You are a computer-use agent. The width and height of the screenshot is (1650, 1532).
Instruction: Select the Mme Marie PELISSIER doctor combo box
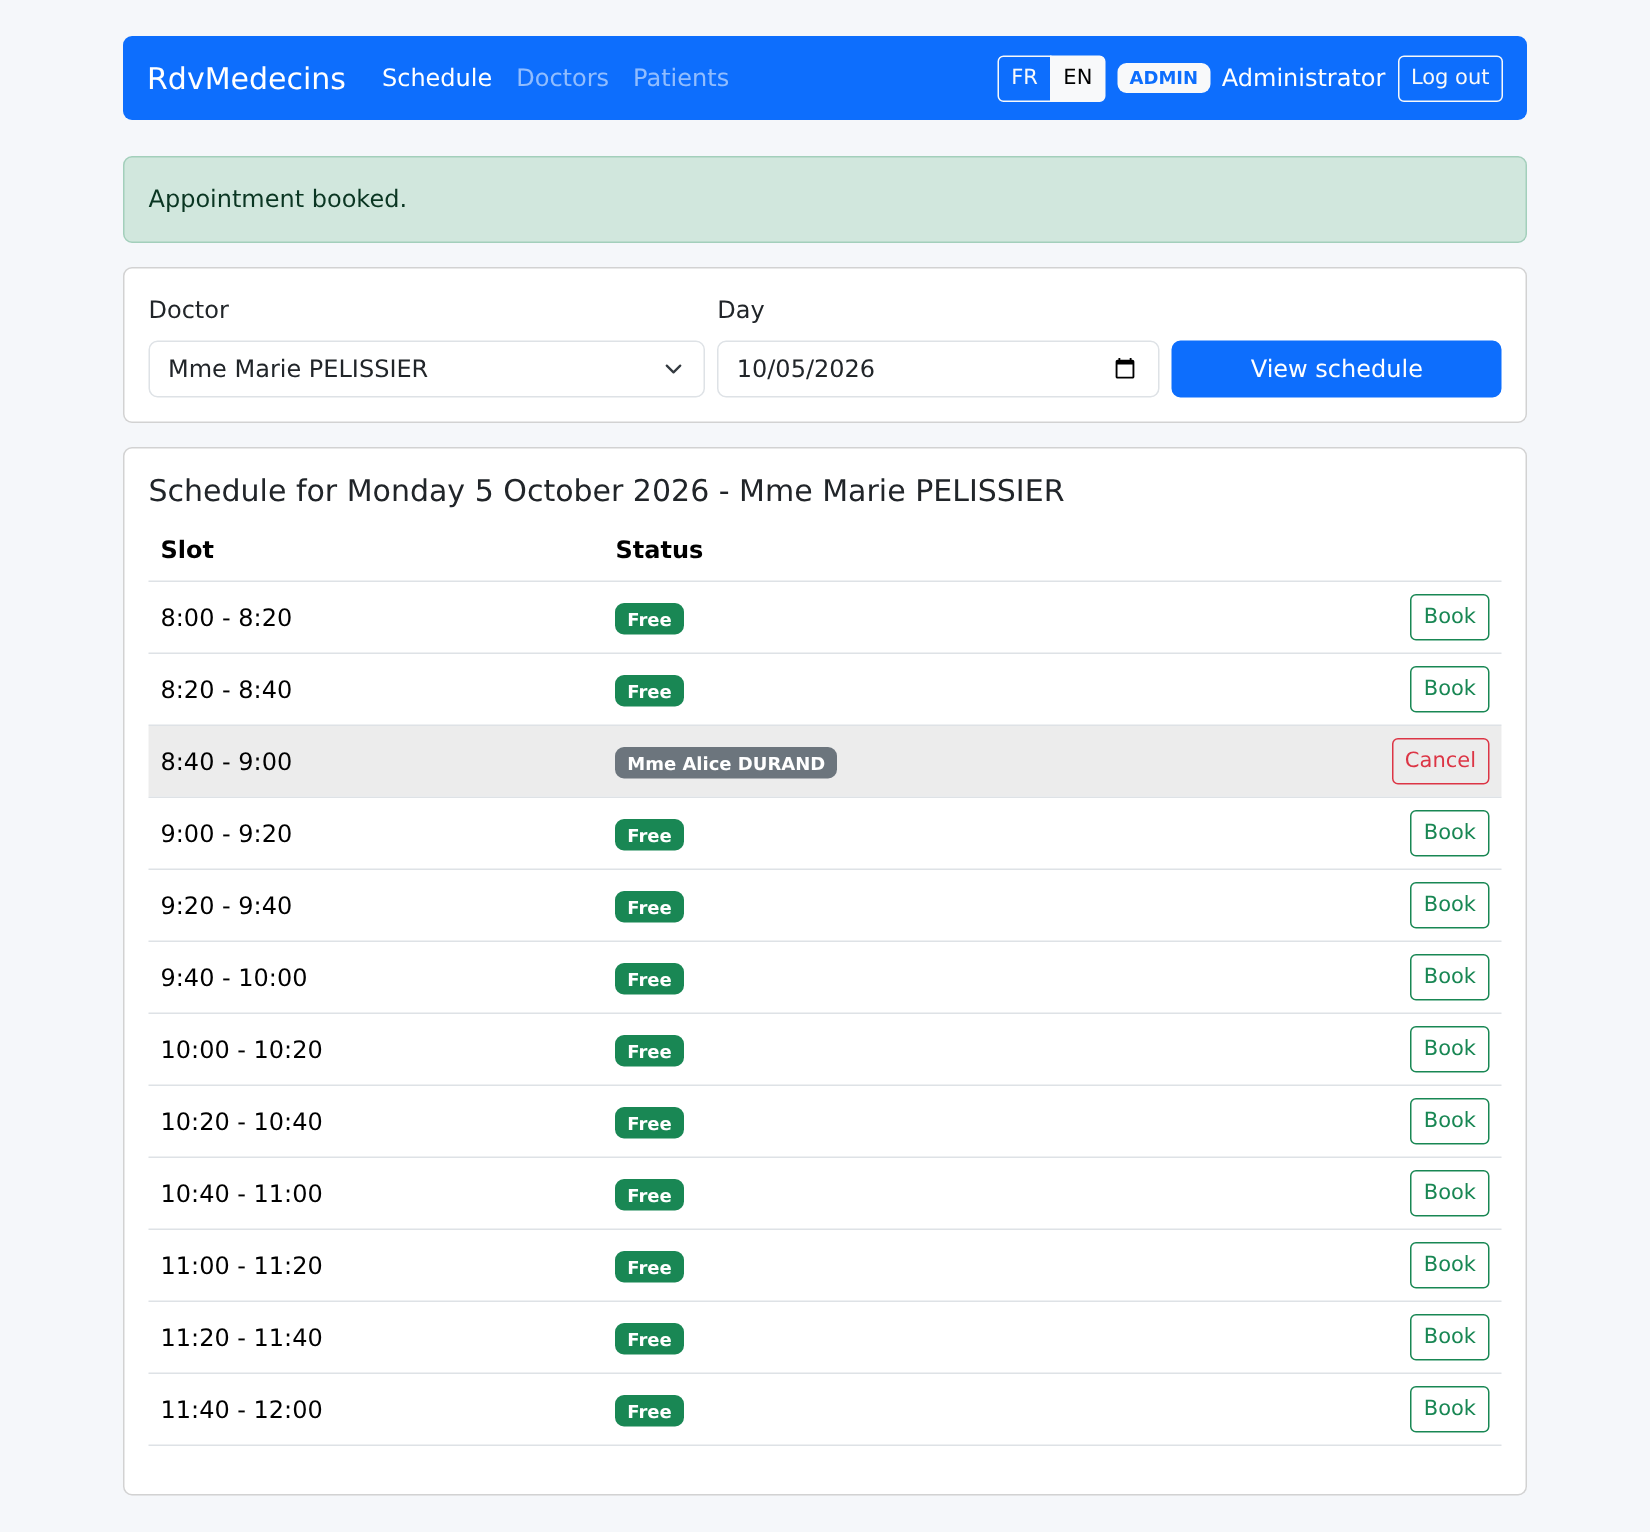tap(426, 369)
